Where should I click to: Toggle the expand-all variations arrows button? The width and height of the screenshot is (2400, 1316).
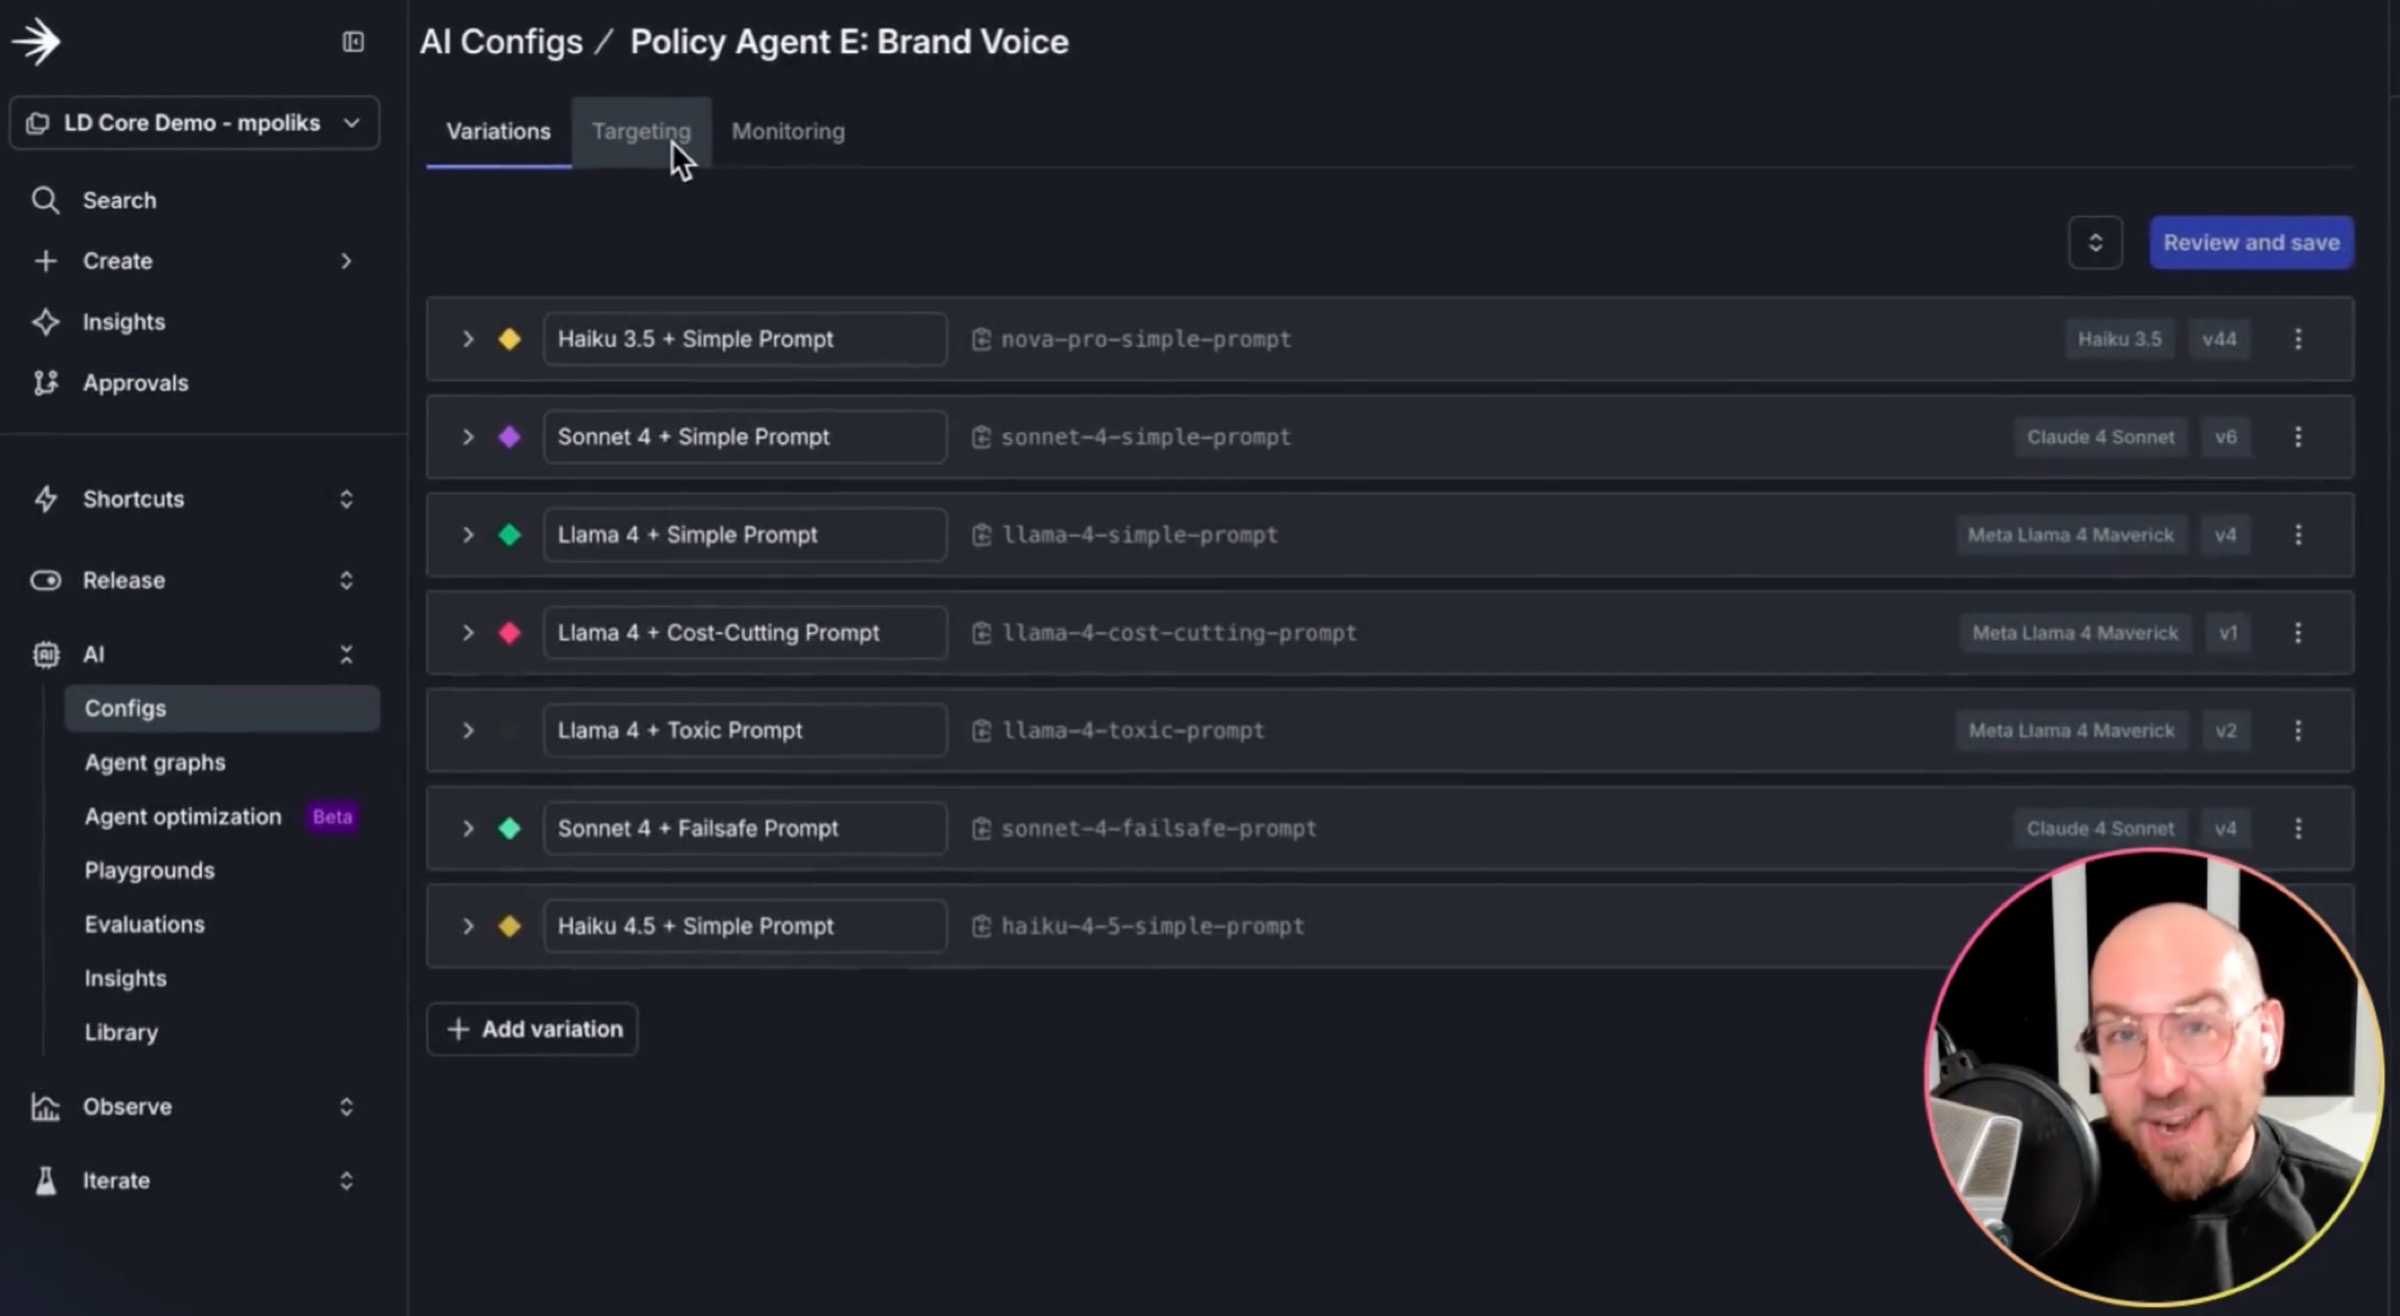tap(2095, 242)
